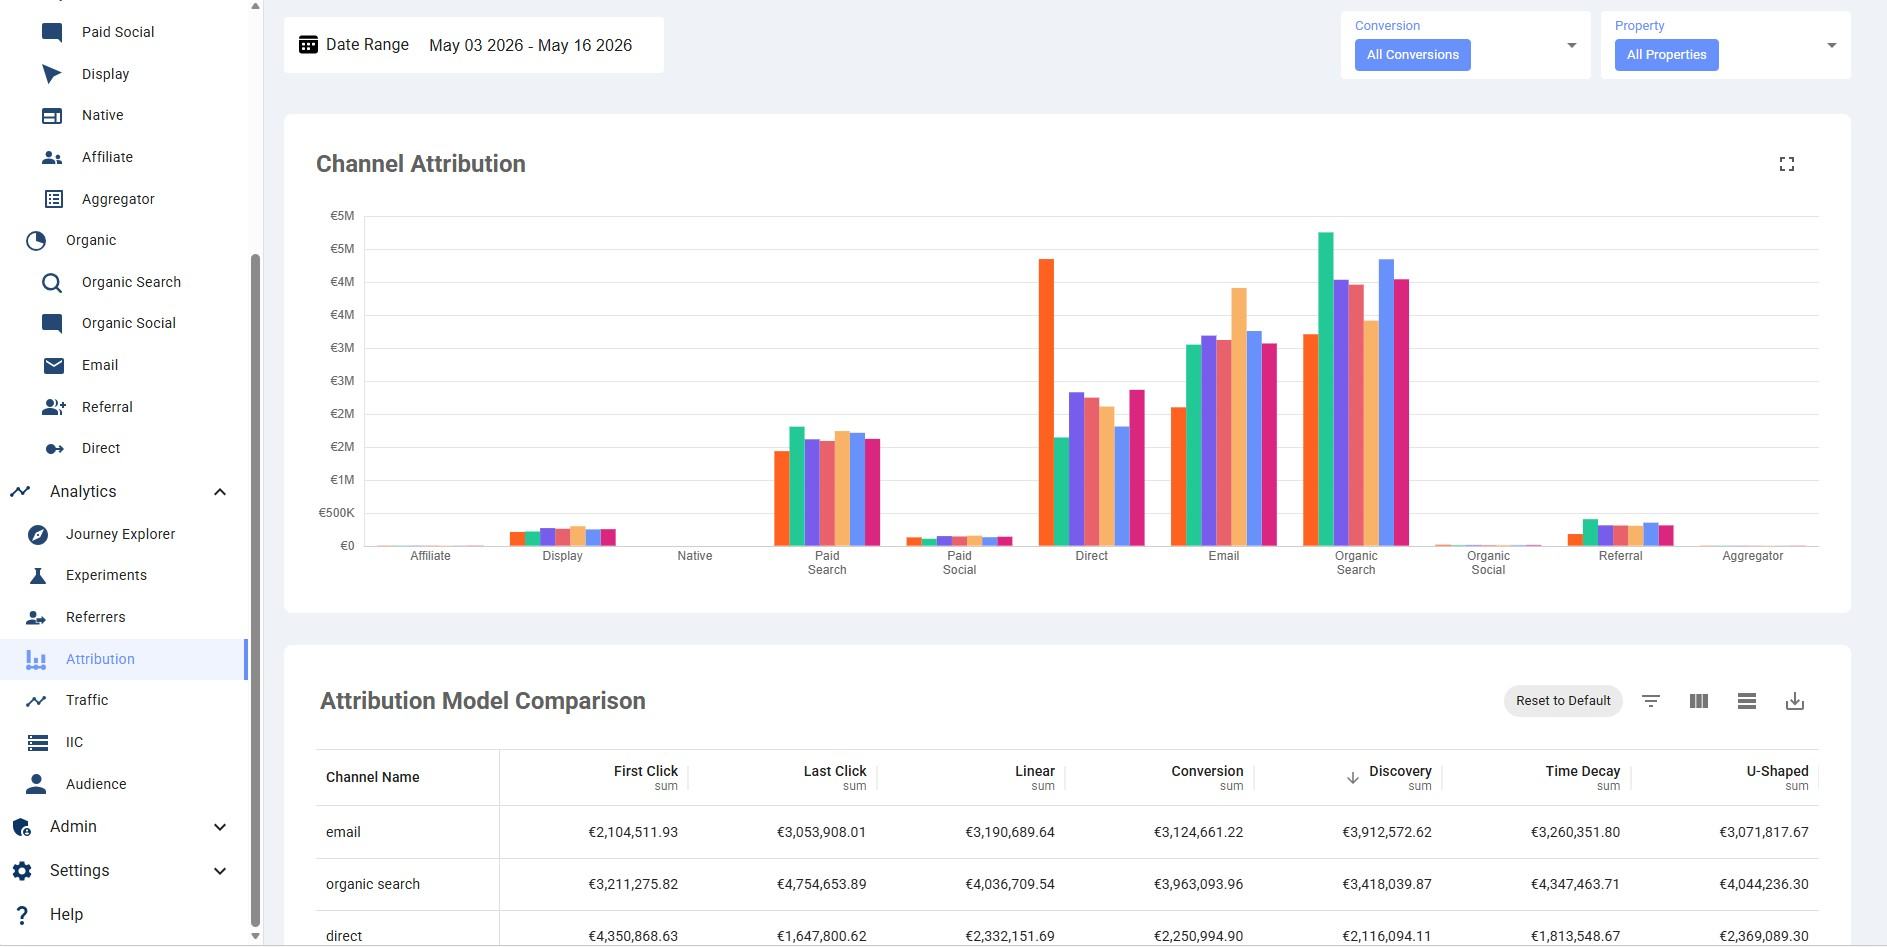Click the Settings gear icon
The height and width of the screenshot is (947, 1887).
[x=22, y=871]
